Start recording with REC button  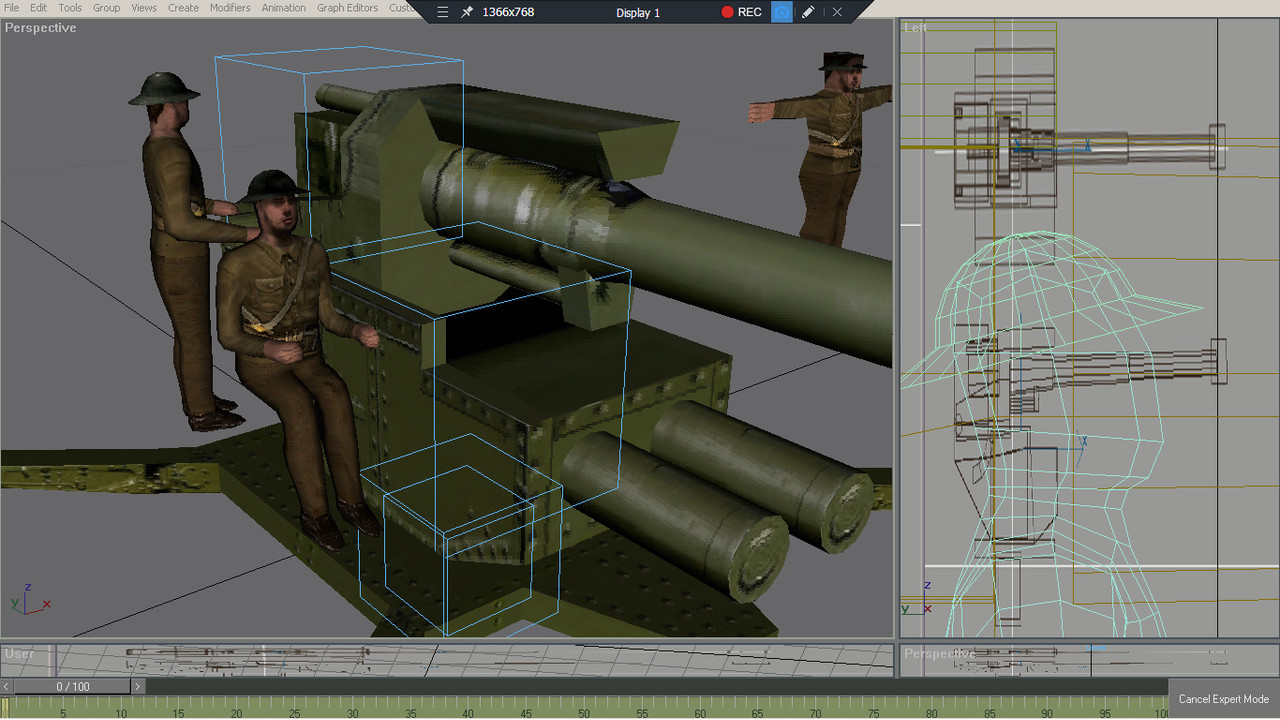point(742,12)
